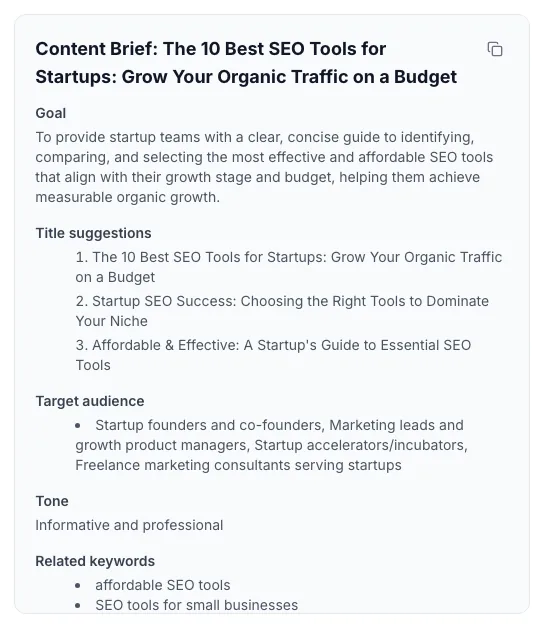Screen dimensions: 544x628
Task: Click the Target audience heading
Action: [x=90, y=401]
